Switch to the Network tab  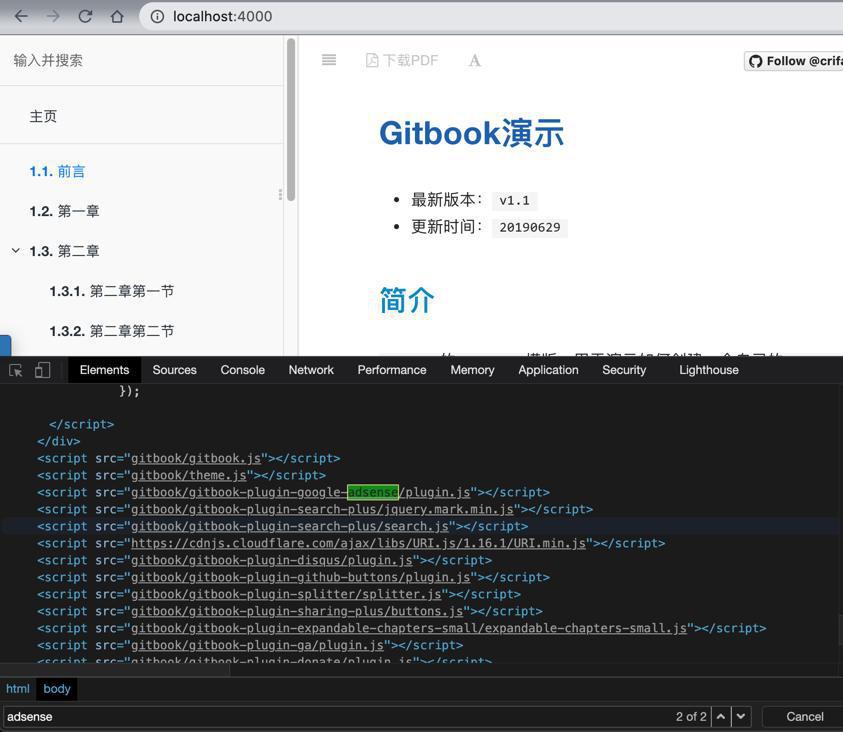tap(311, 370)
